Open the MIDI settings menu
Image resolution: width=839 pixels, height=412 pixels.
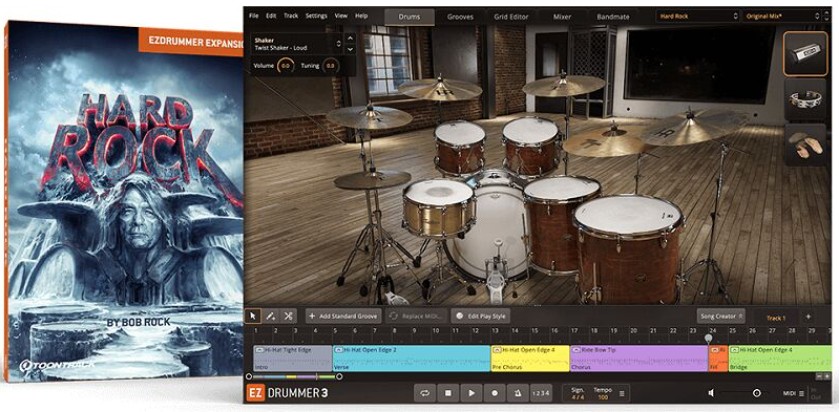[793, 393]
